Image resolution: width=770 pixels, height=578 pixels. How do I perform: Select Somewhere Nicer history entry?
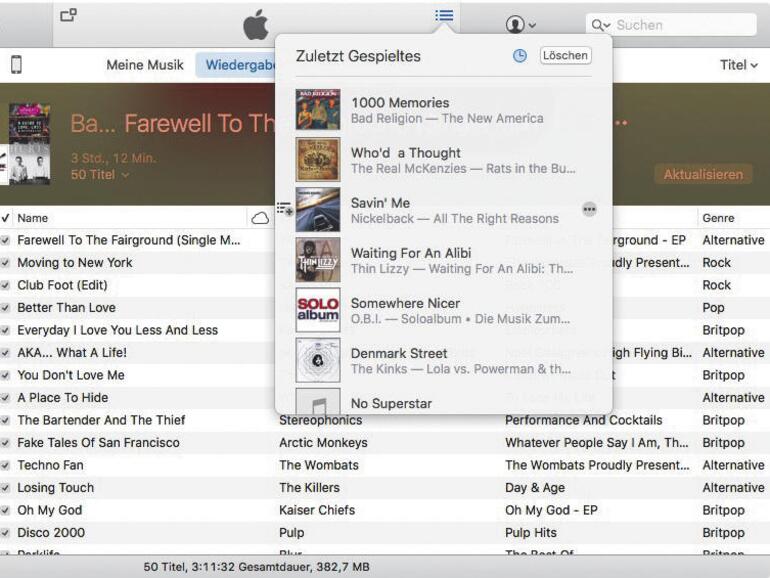point(443,310)
